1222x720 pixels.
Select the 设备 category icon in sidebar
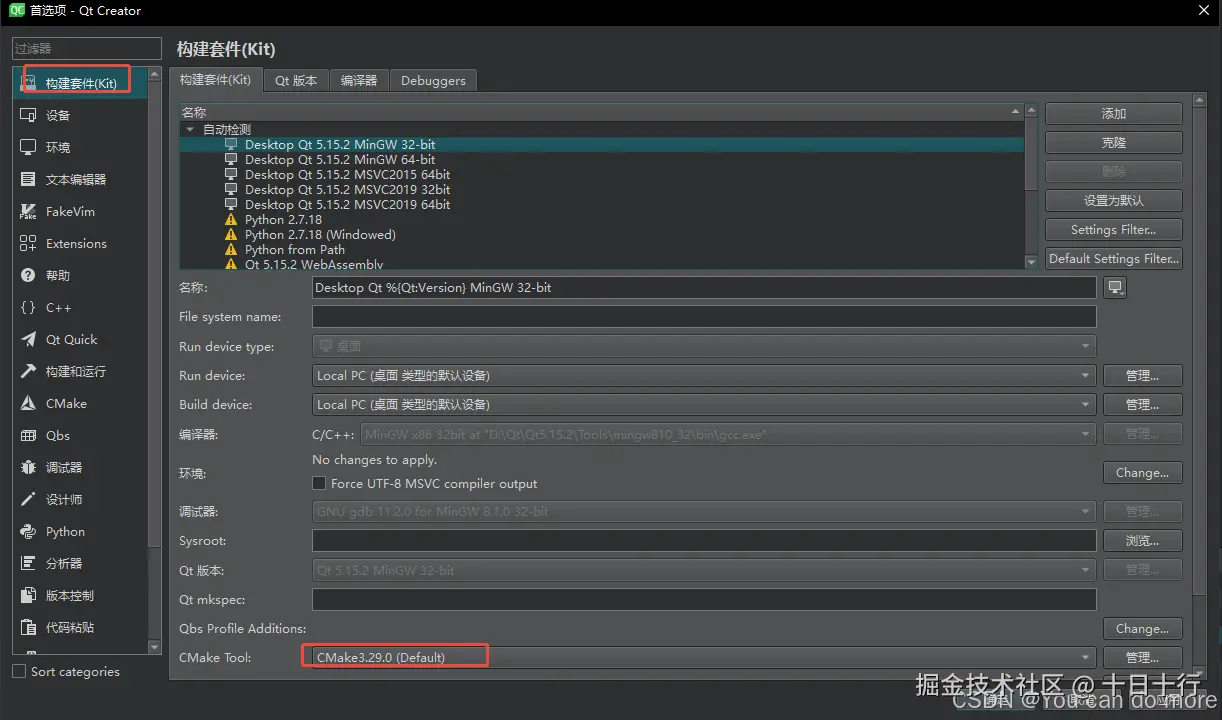[28, 115]
